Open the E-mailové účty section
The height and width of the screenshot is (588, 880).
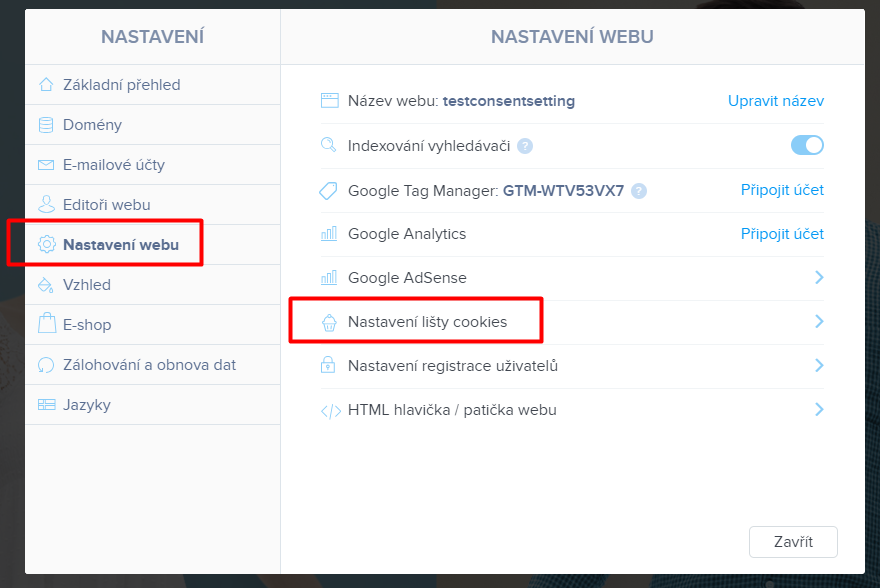click(x=153, y=165)
